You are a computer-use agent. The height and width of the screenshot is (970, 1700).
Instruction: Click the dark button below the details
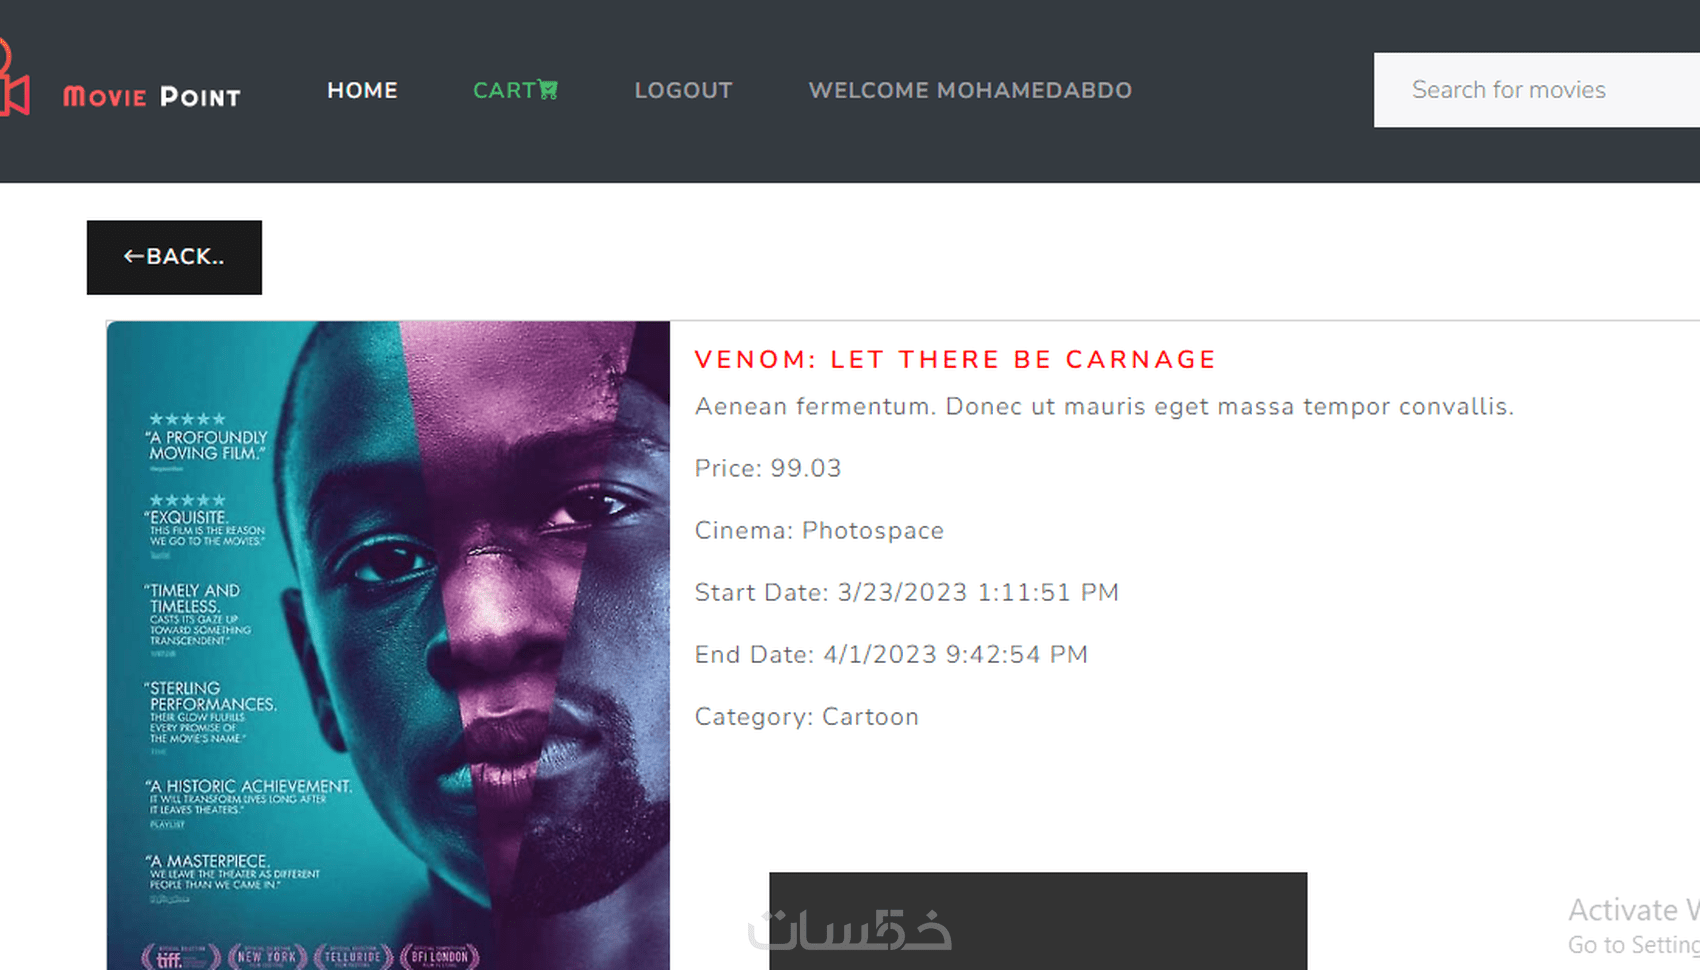tap(1038, 921)
